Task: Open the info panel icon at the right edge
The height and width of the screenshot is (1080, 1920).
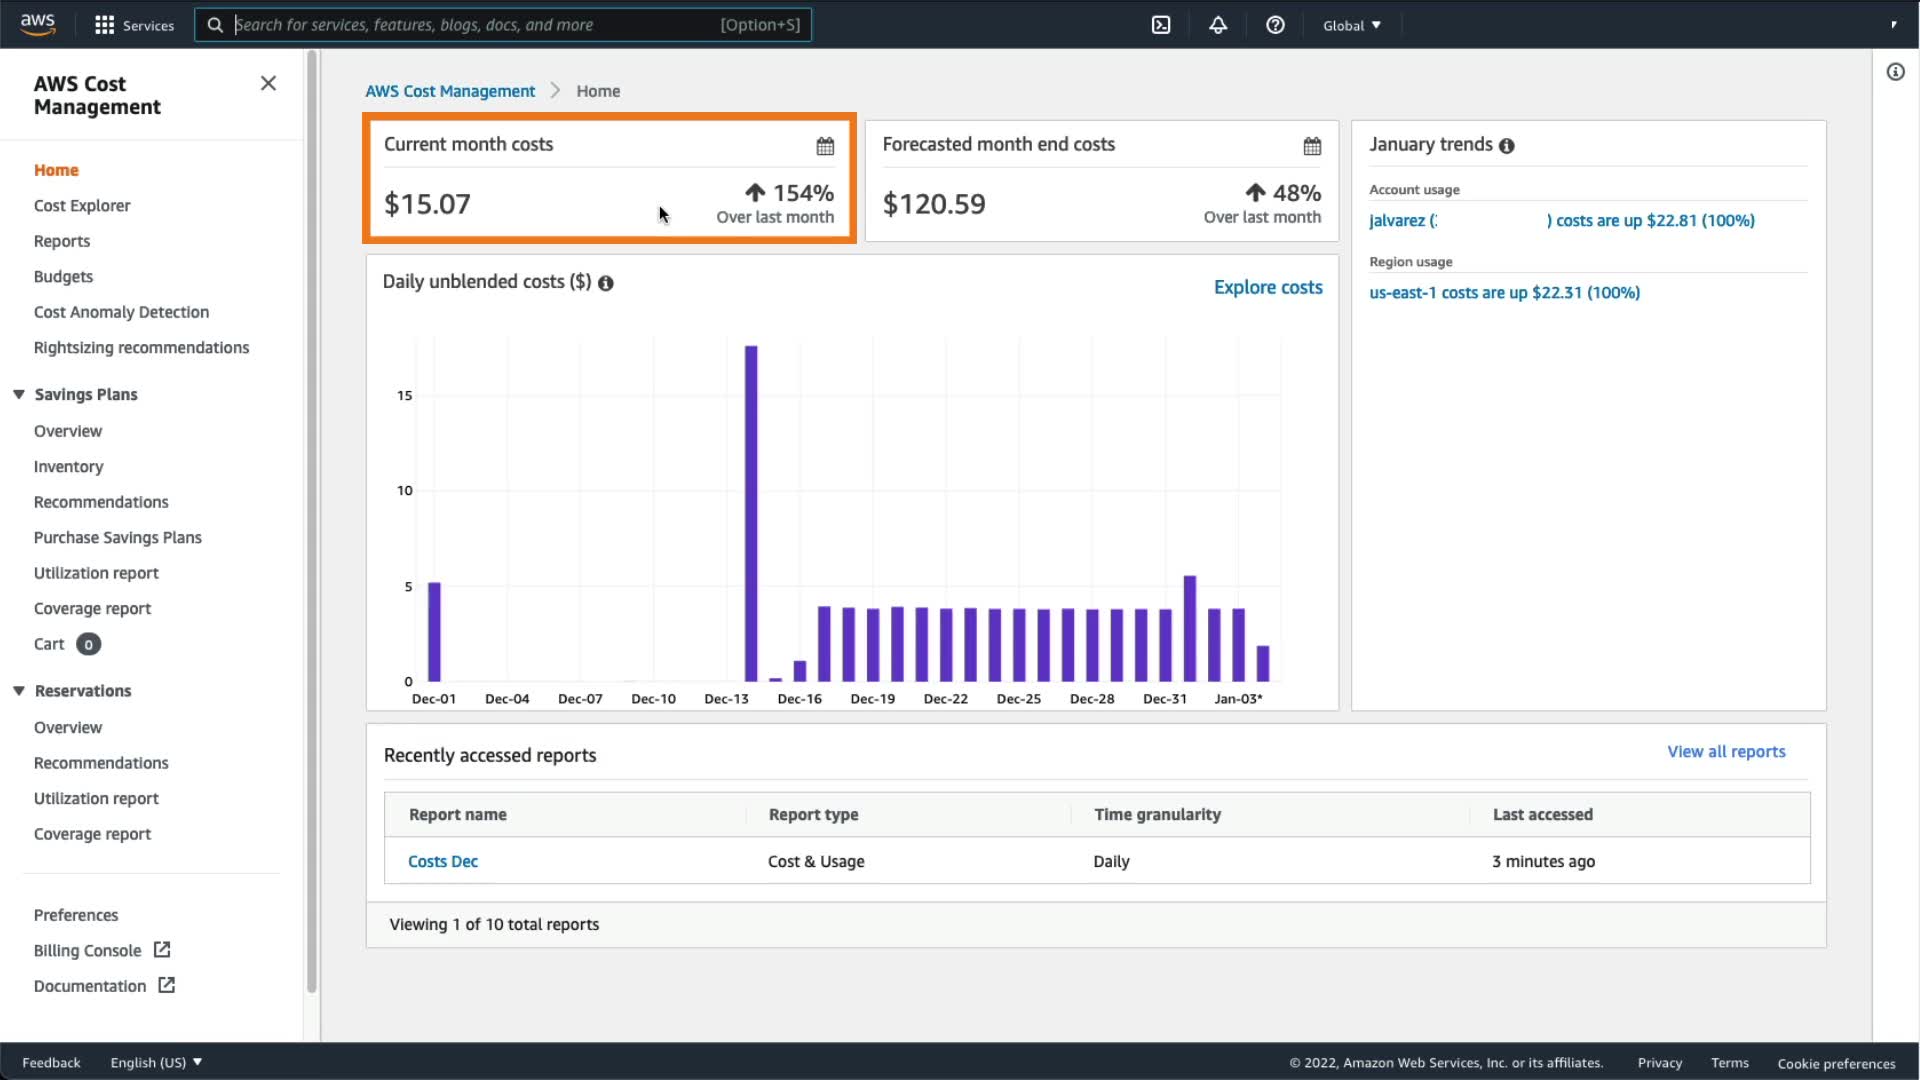Action: [1895, 72]
